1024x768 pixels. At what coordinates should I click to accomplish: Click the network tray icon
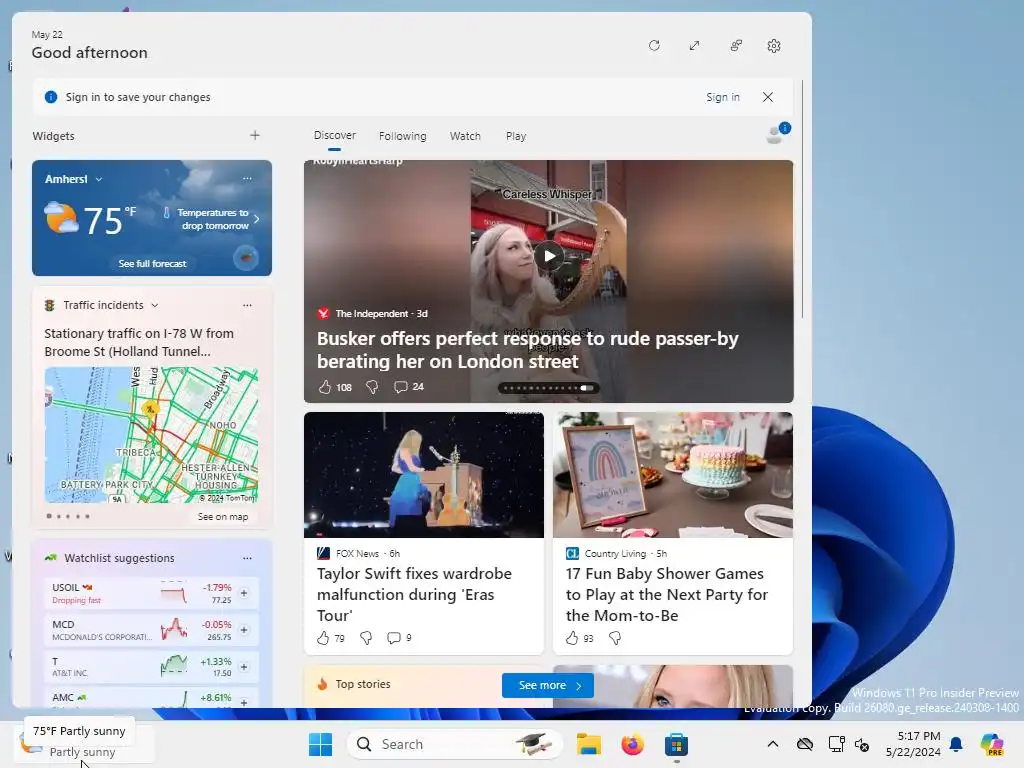(x=837, y=744)
